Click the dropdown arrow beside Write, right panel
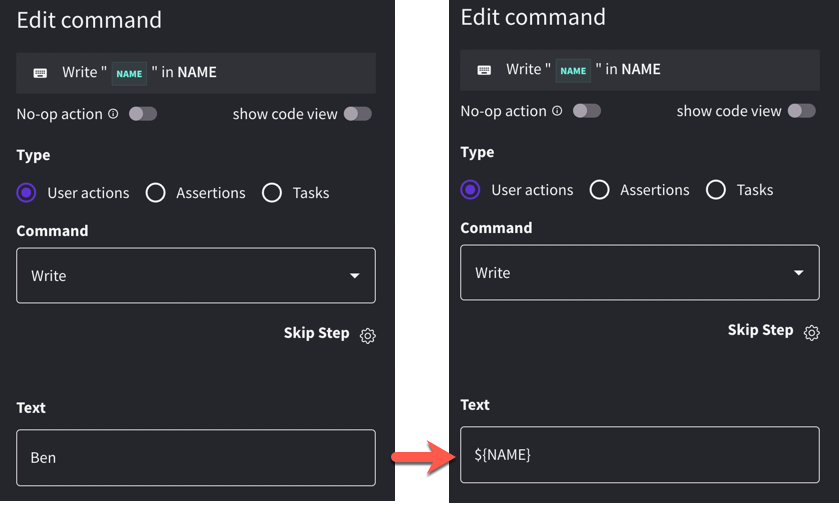Image resolution: width=839 pixels, height=513 pixels. [798, 273]
